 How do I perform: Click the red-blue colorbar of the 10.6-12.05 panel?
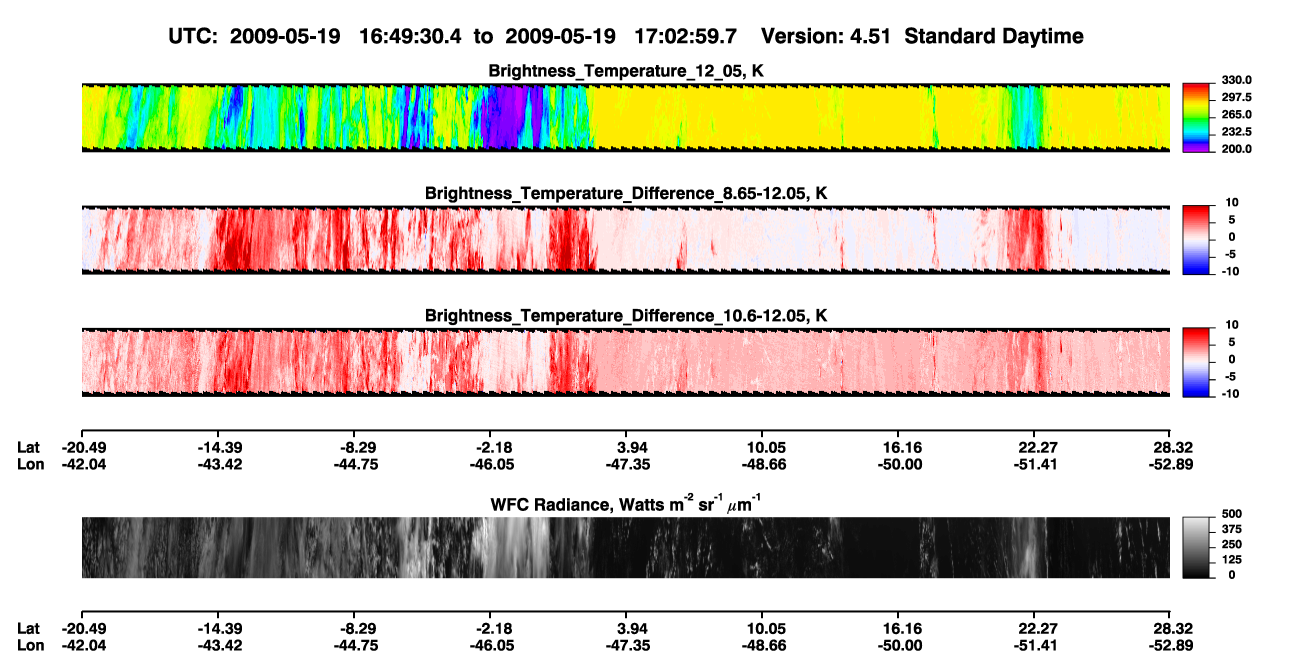(1197, 362)
